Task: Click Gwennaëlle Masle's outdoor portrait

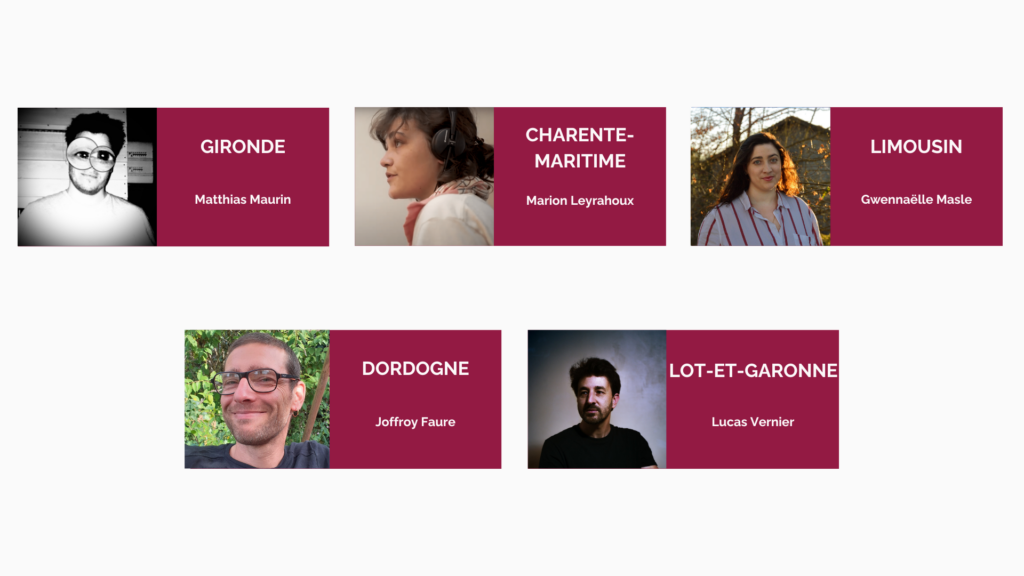Action: pyautogui.click(x=760, y=176)
